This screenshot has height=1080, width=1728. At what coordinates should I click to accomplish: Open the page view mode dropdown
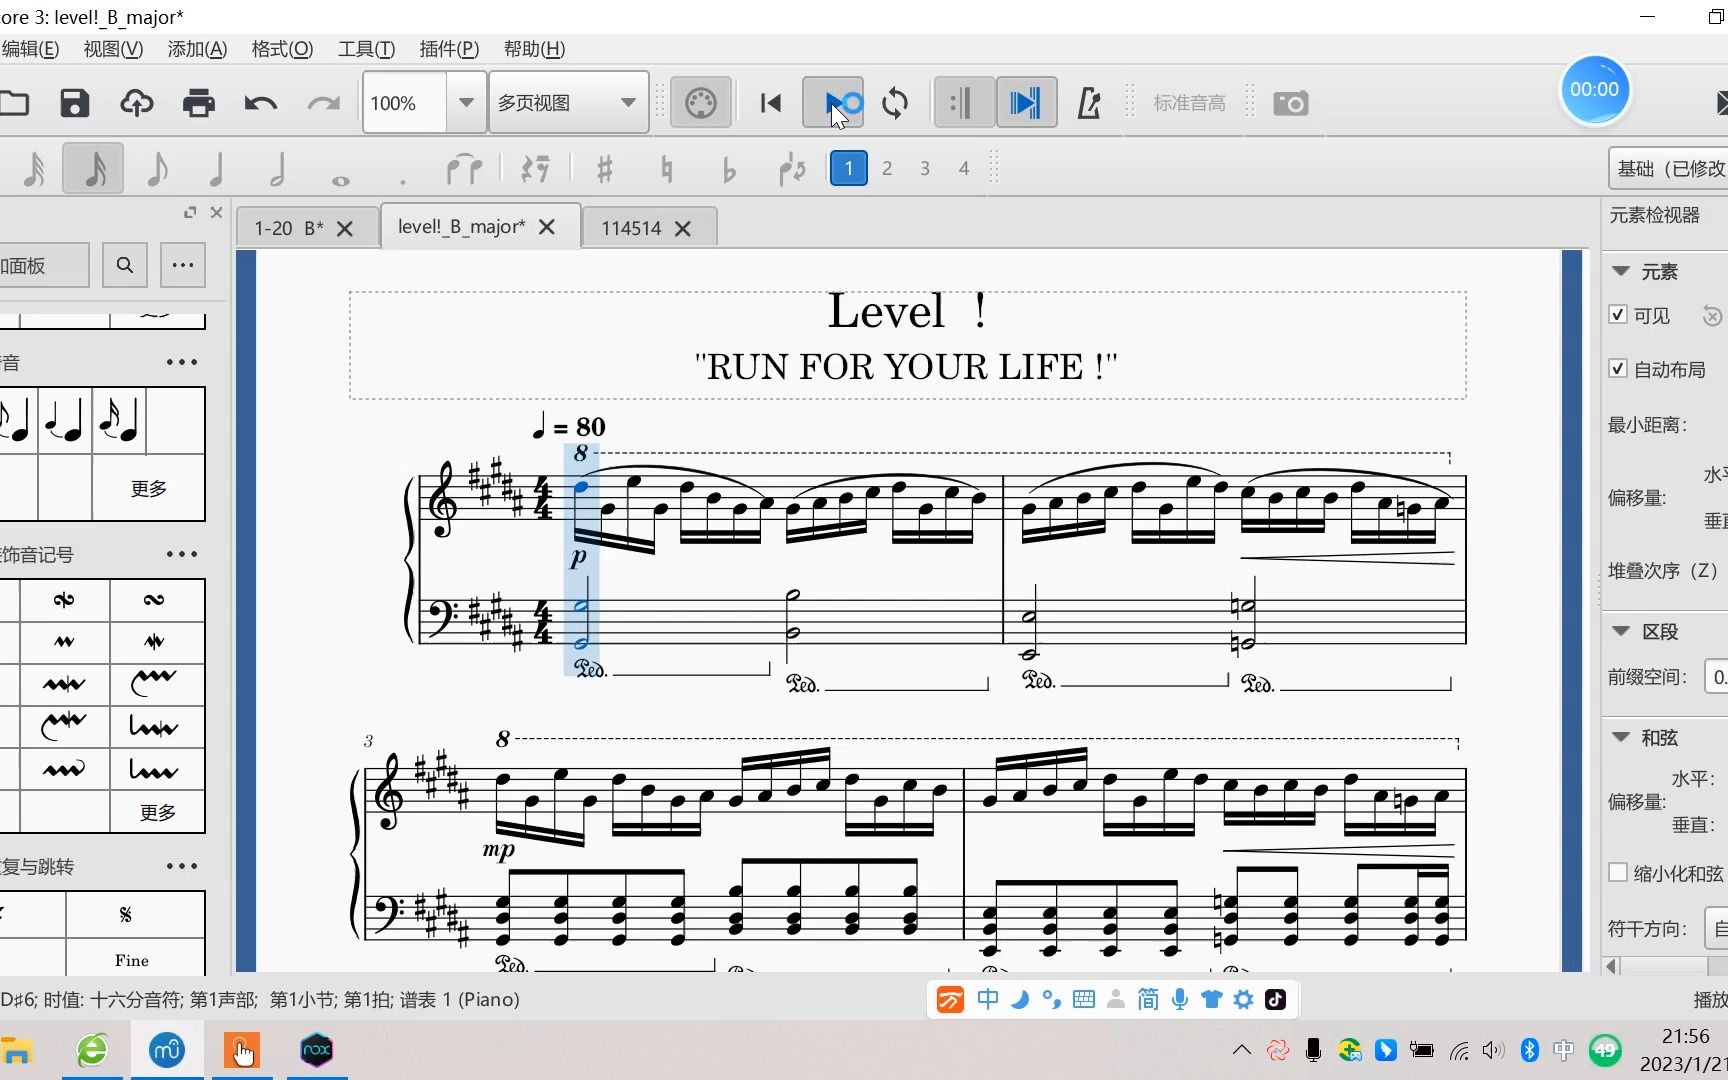click(x=568, y=103)
